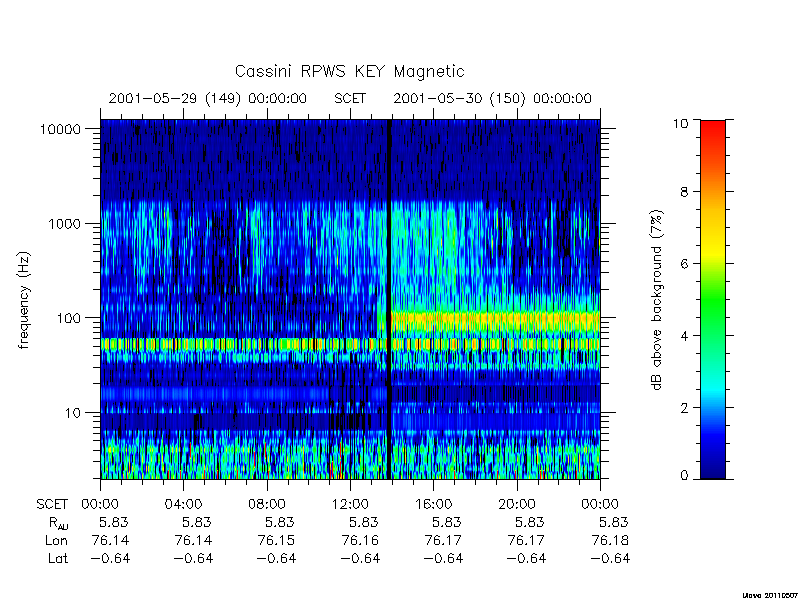Select the 04:00 time axis label
Screen dimensions: 800x600
[x=184, y=505]
